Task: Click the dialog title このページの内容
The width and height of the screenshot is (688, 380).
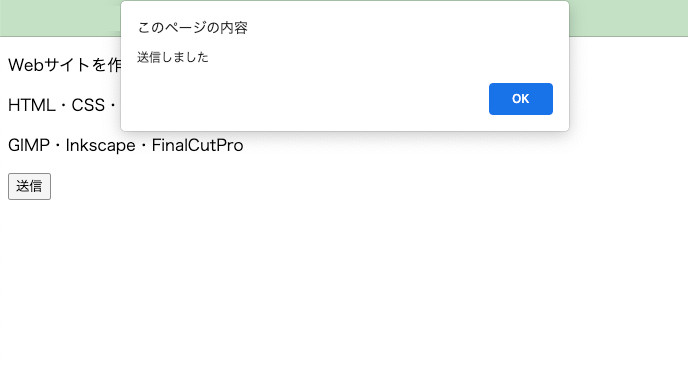Action: [x=193, y=28]
